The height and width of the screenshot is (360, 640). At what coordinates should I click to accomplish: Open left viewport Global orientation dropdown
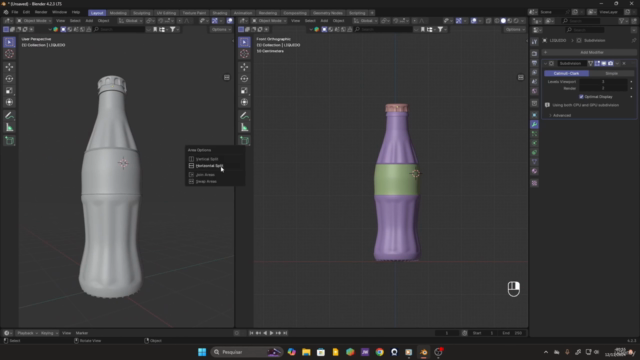point(131,20)
